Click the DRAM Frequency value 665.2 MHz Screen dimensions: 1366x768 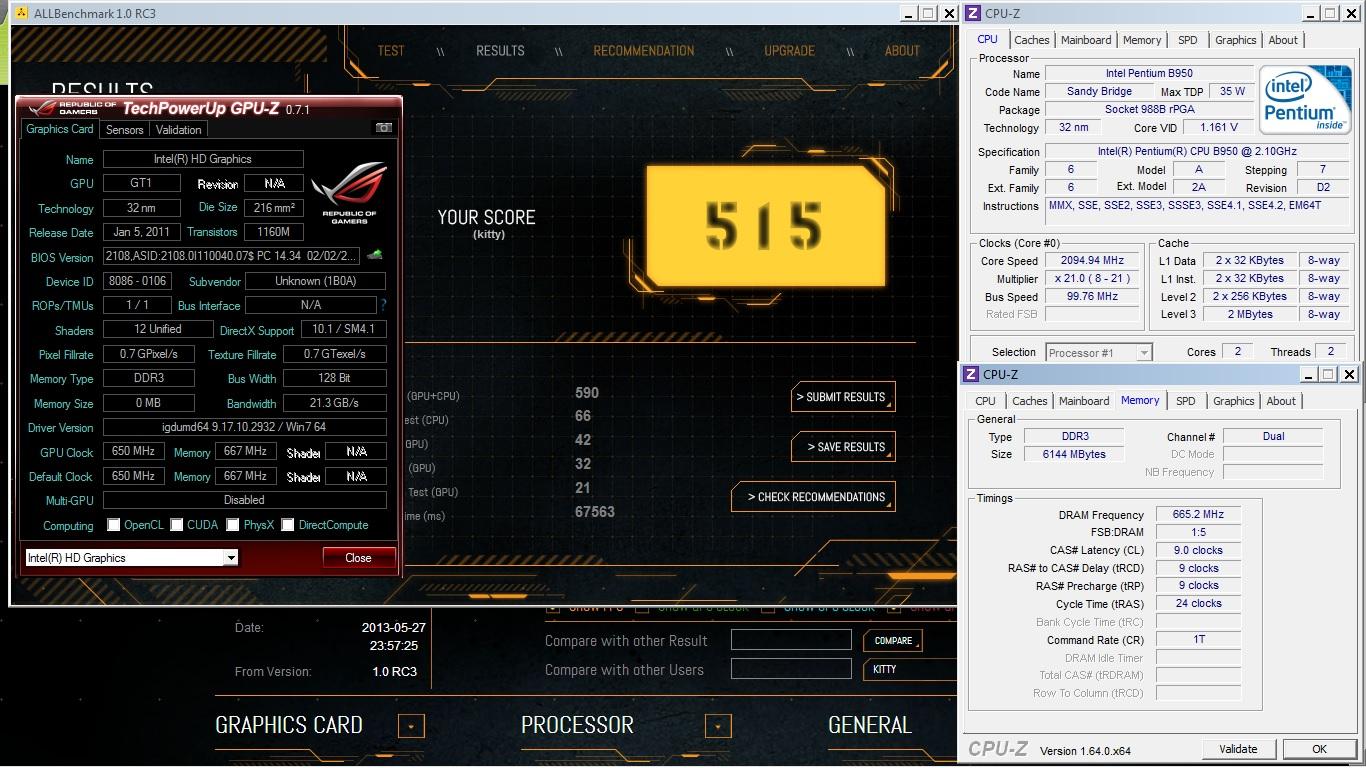coord(1198,515)
